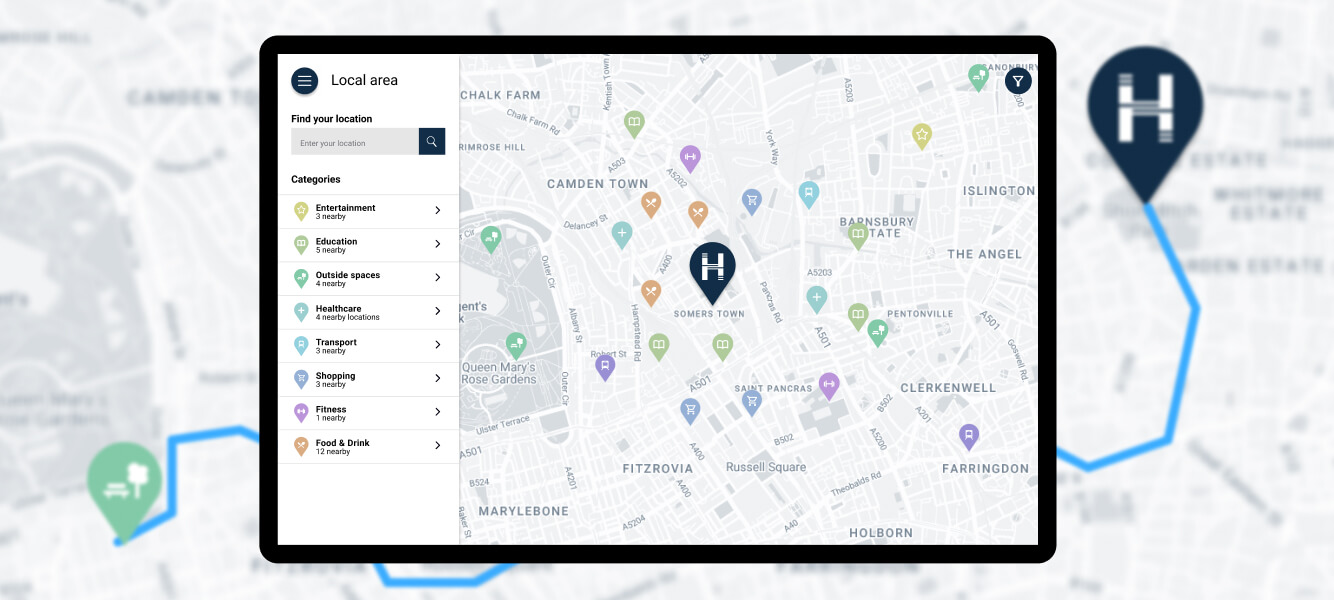Expand the Education category chevron
1334x600 pixels.
pos(437,245)
